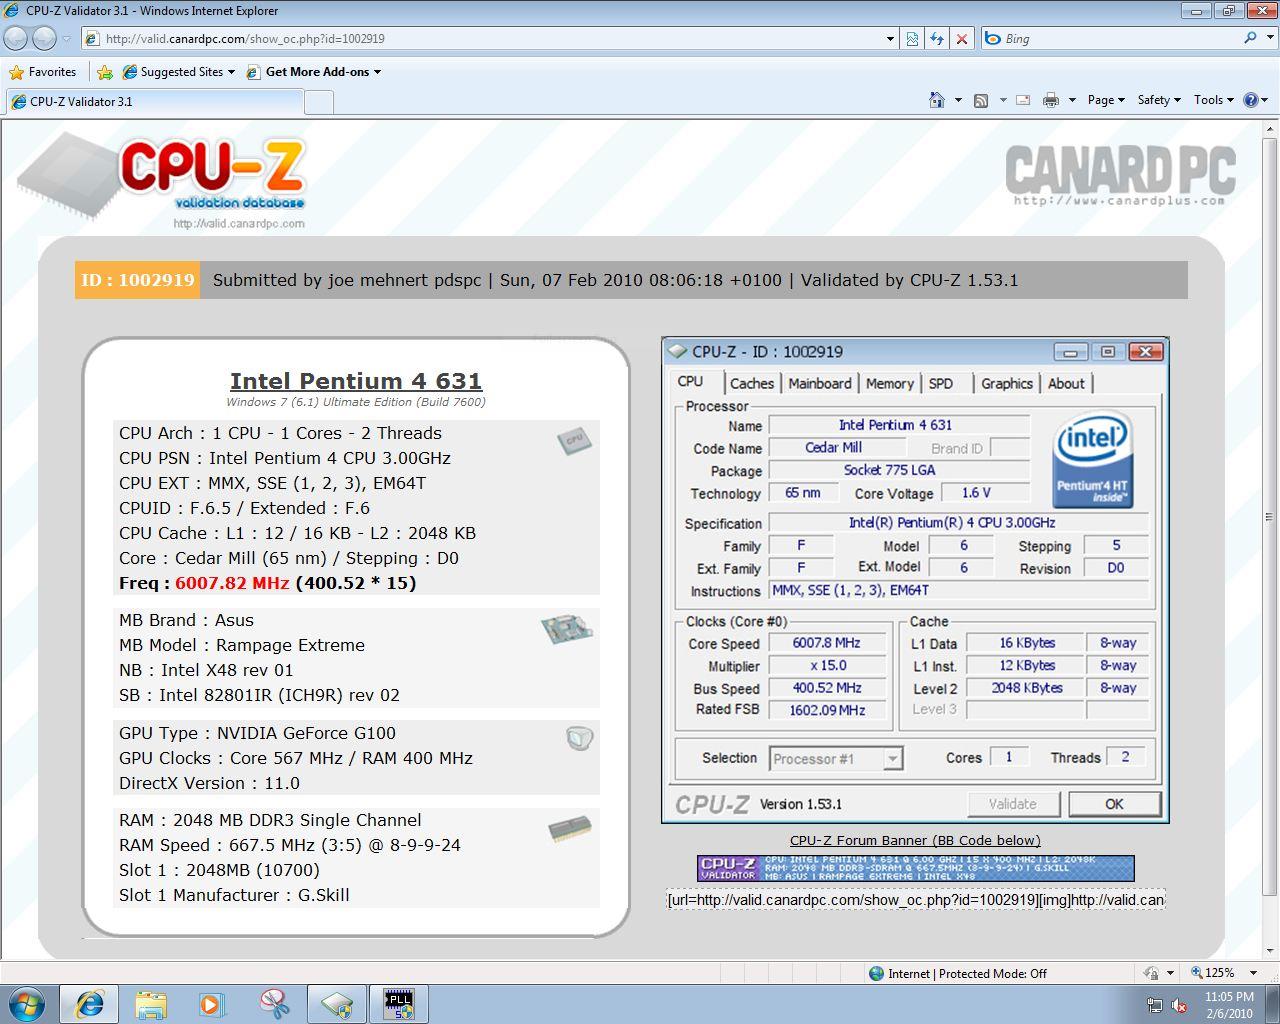Switch to the SPD tab in CPU-Z
The height and width of the screenshot is (1024, 1280).
tap(941, 383)
